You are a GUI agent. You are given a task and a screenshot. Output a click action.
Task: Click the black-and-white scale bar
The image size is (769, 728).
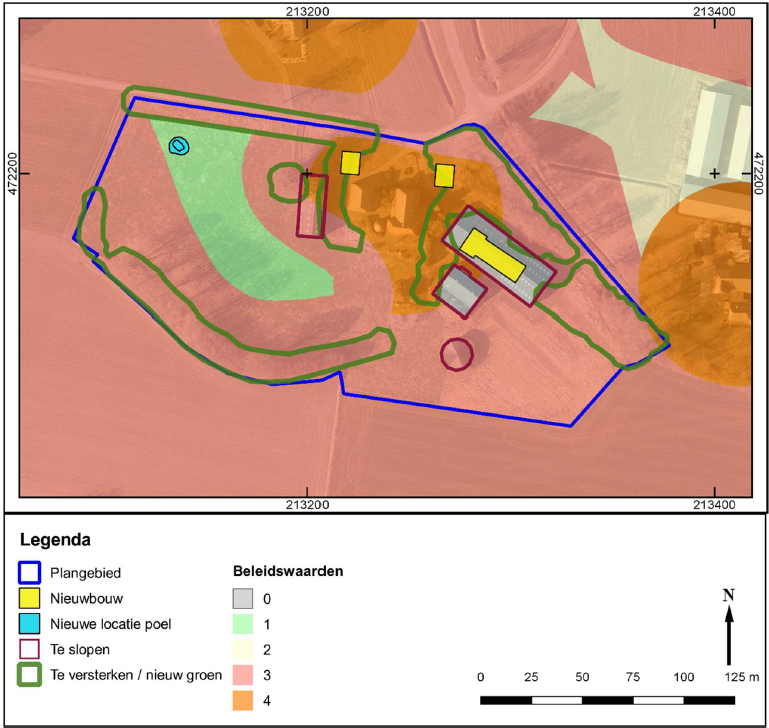point(607,700)
